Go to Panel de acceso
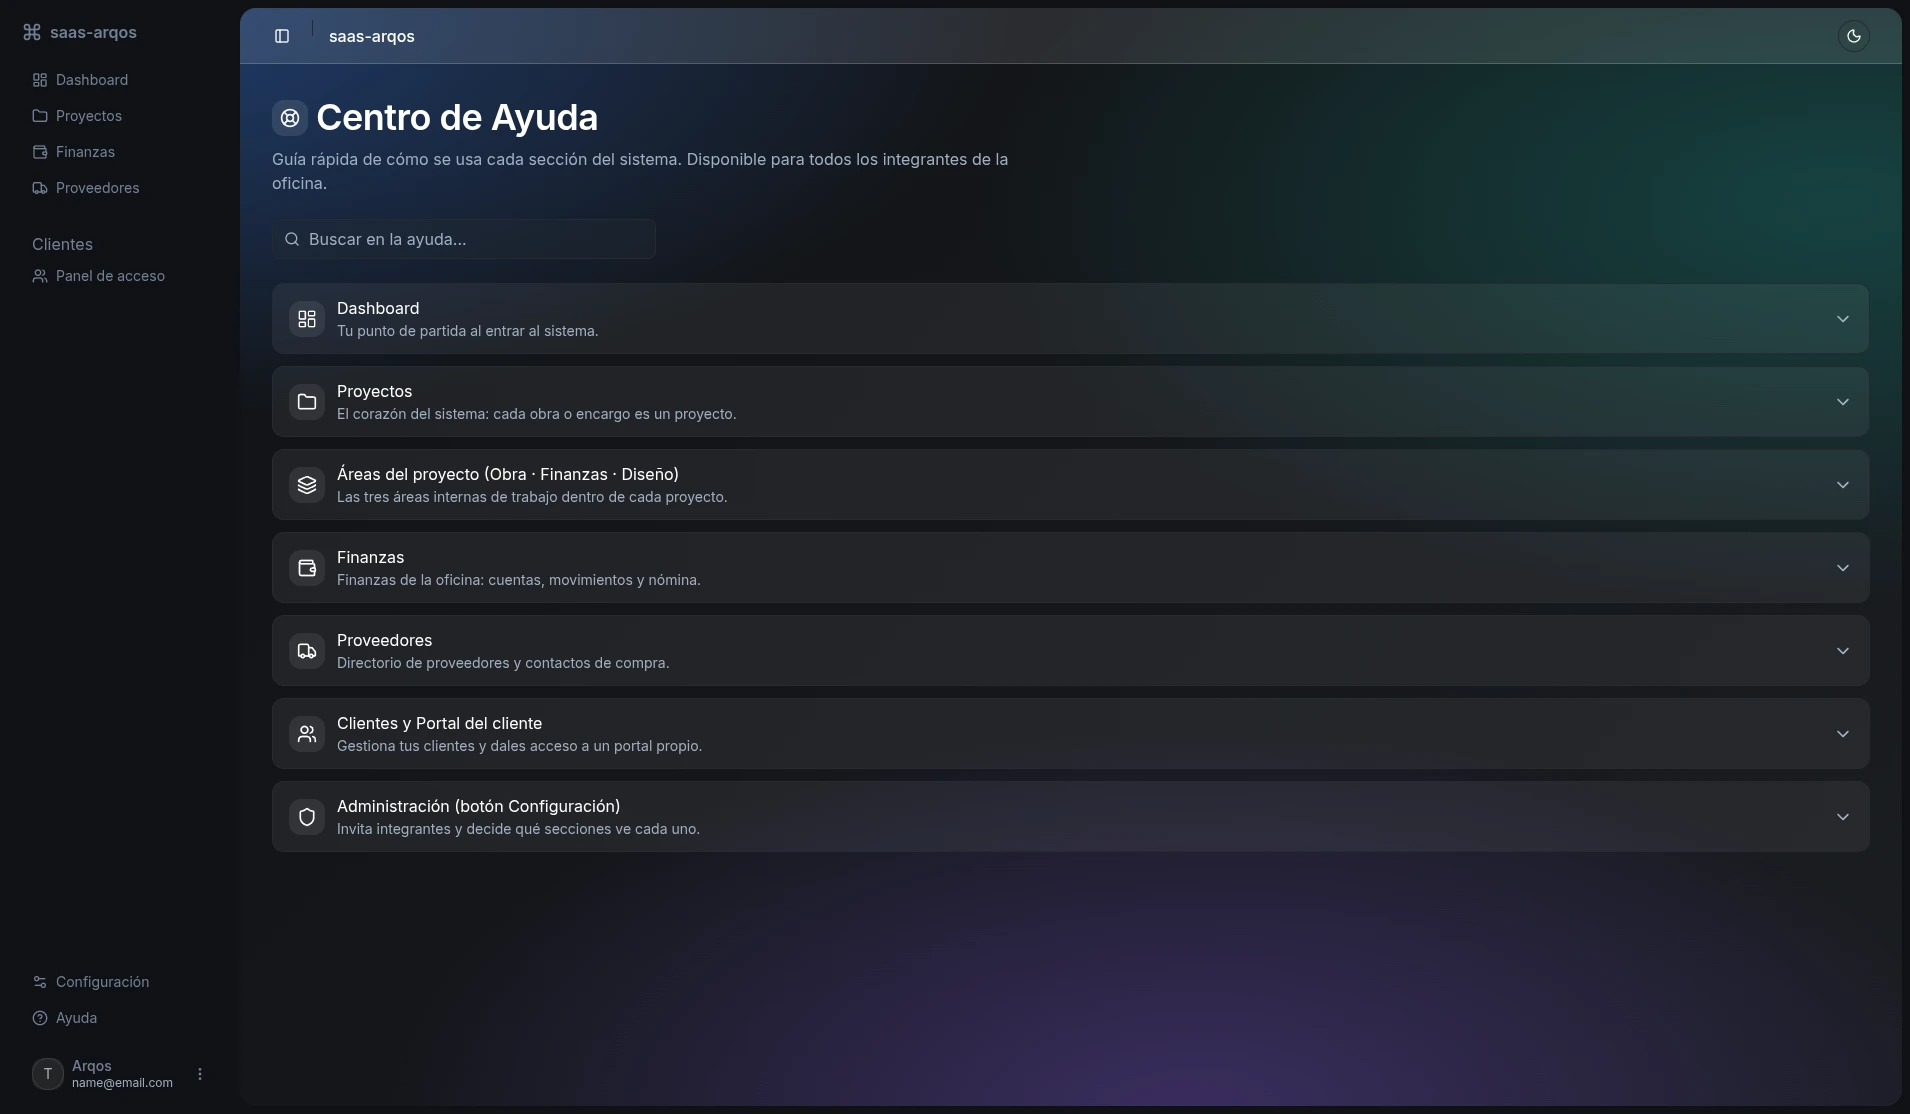The width and height of the screenshot is (1910, 1114). point(120,276)
